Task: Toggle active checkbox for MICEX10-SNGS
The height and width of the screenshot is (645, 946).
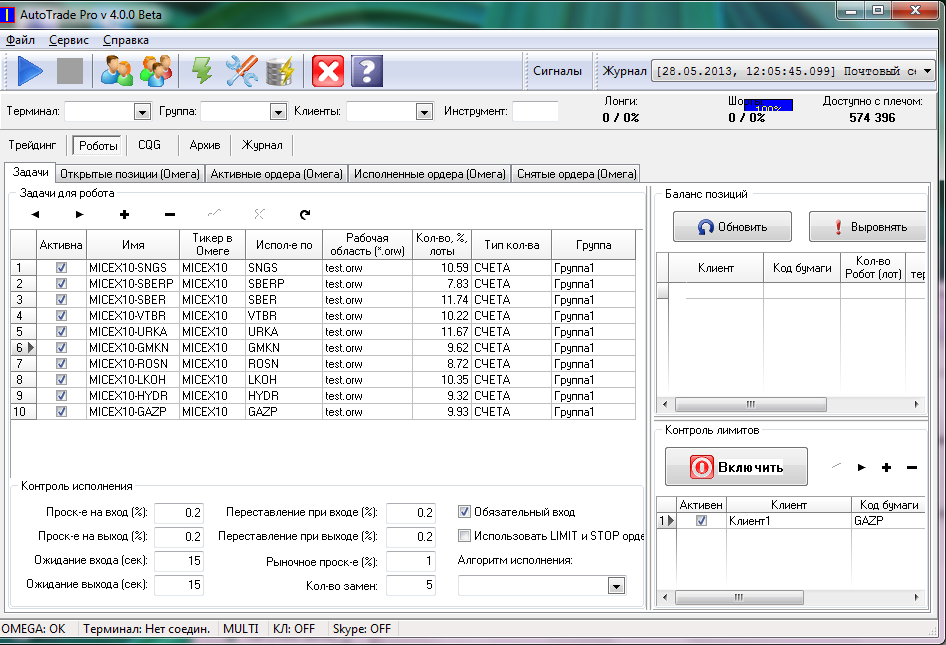Action: (62, 267)
